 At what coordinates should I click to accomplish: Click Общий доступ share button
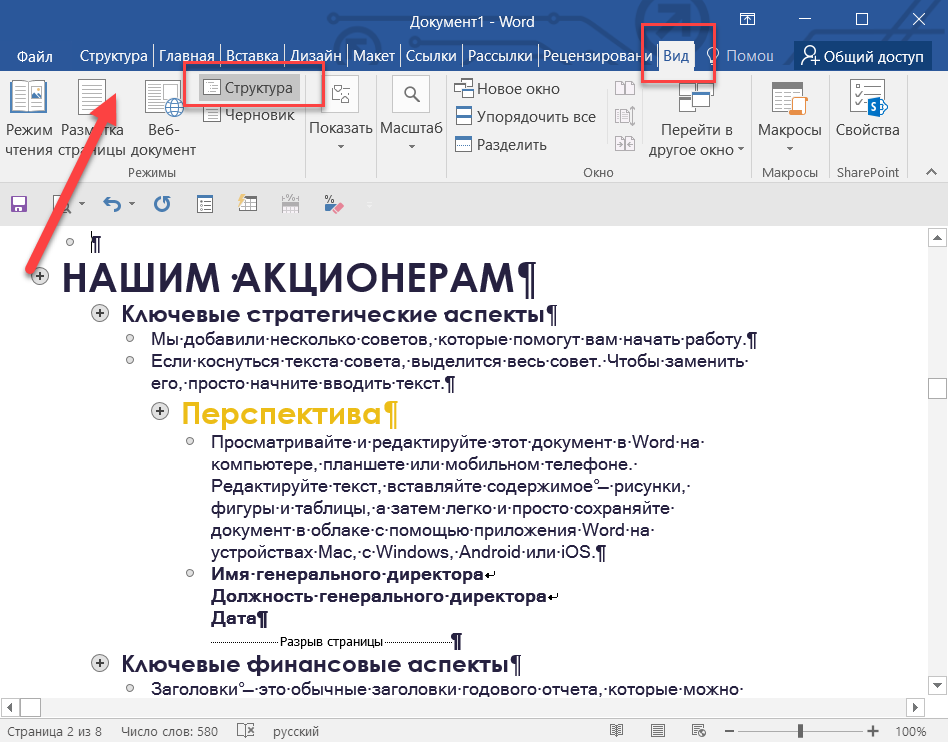(862, 56)
